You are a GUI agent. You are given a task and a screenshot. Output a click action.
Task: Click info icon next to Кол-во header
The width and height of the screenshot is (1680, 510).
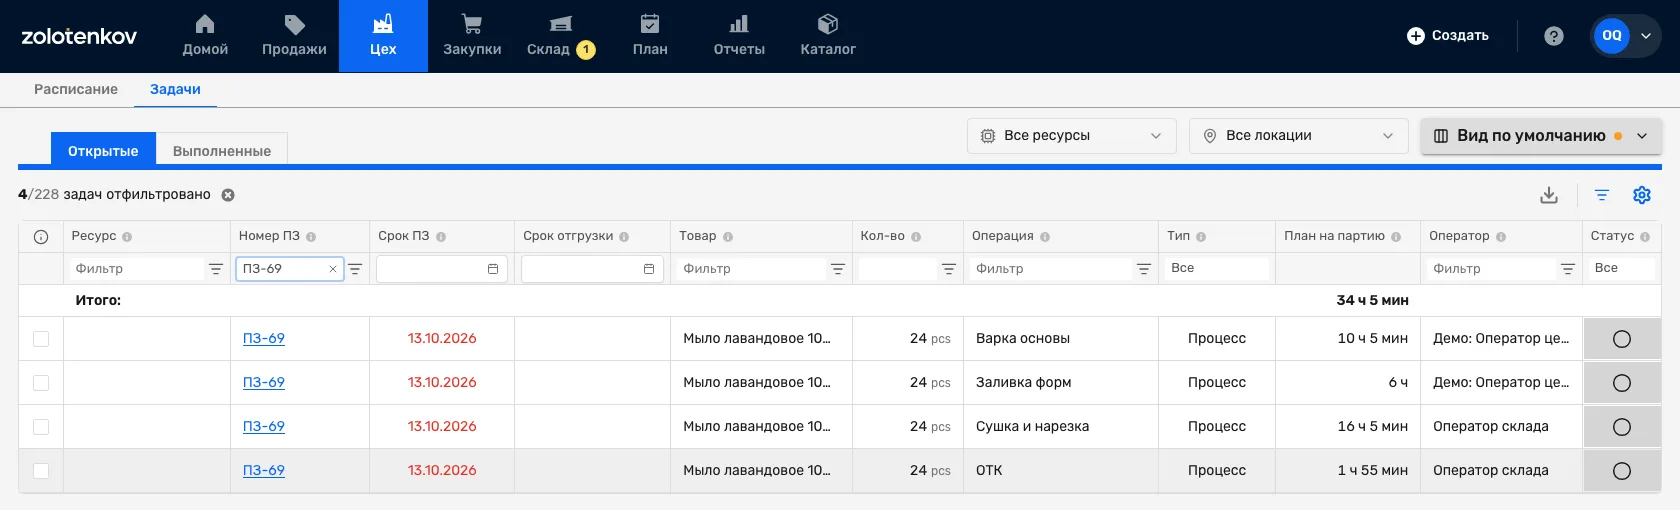pos(916,237)
